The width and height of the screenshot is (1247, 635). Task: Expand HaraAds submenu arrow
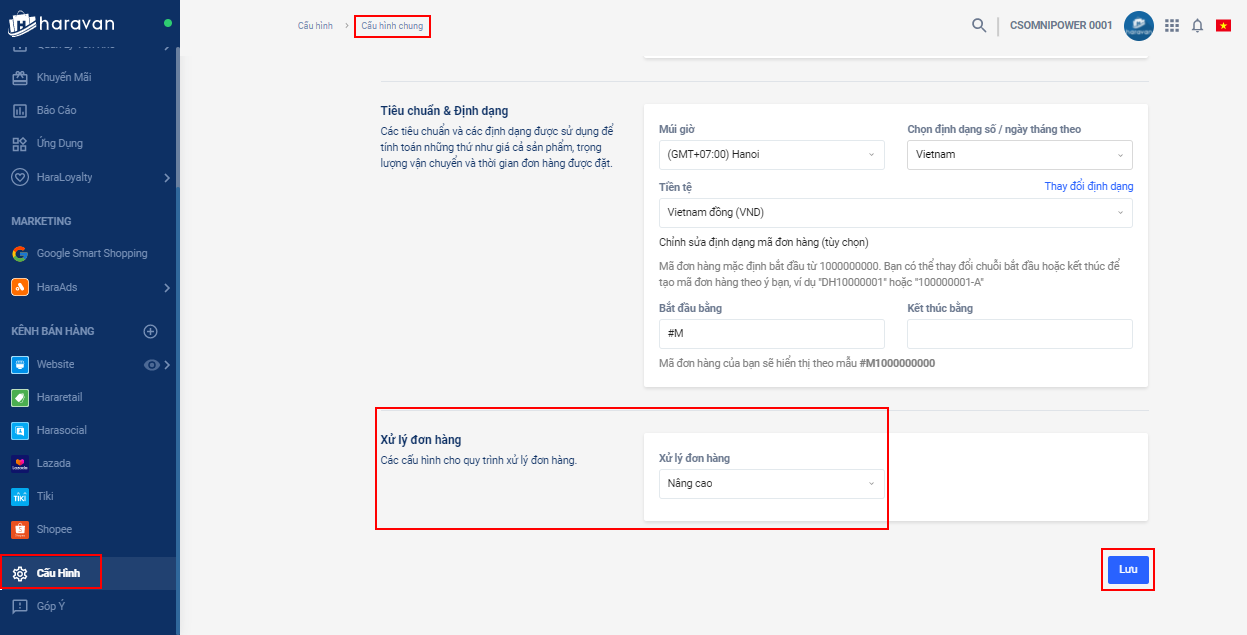[x=167, y=288]
